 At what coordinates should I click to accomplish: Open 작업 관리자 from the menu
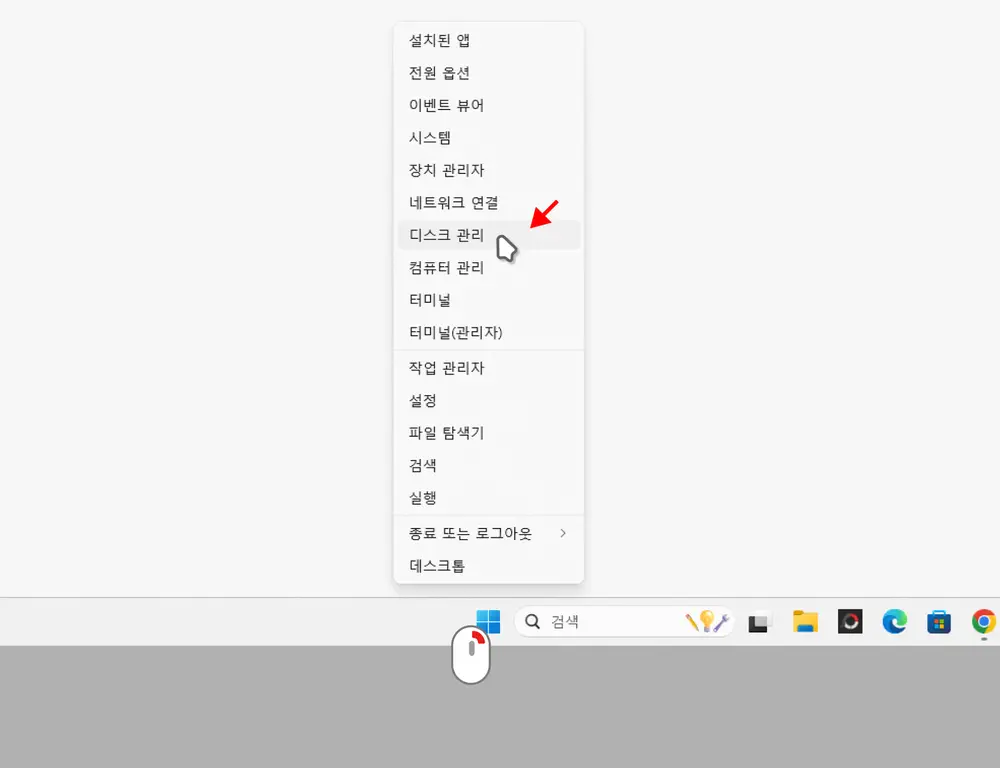coord(447,368)
